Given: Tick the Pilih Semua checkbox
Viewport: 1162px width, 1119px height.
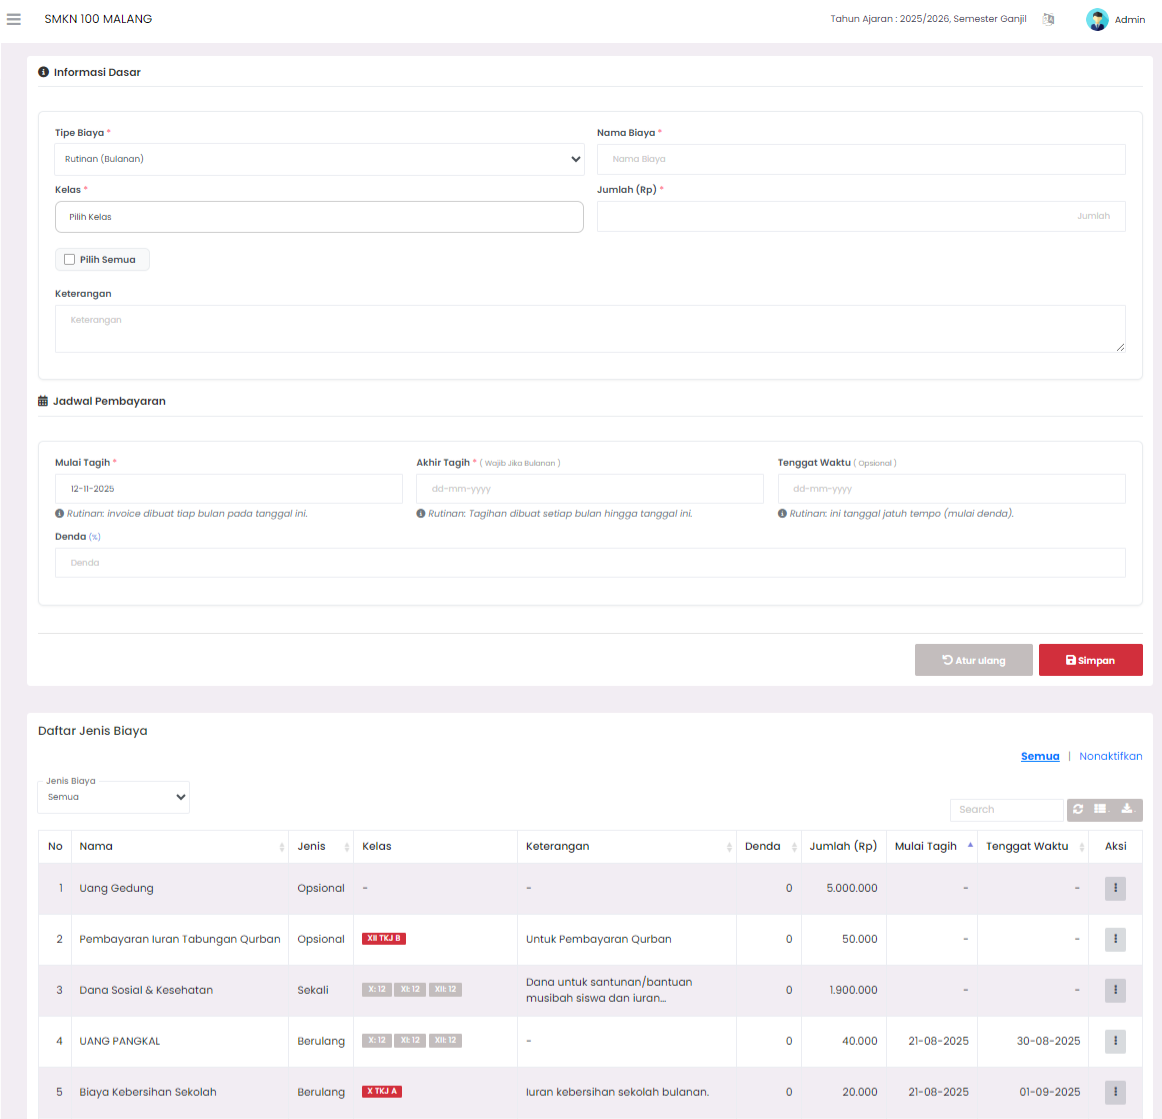Looking at the screenshot, I should point(70,260).
